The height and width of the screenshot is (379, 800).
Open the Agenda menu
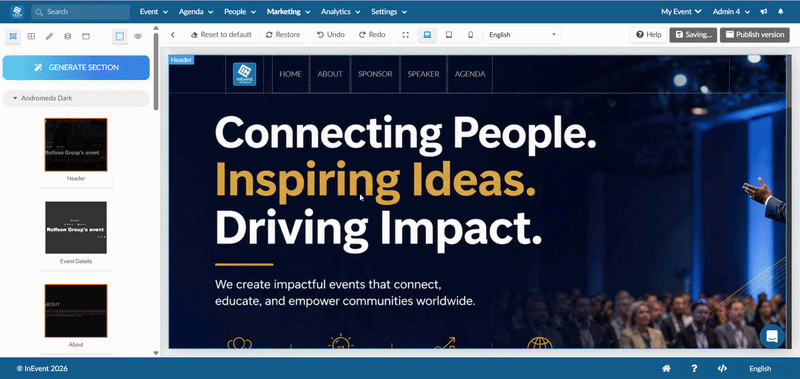click(196, 12)
